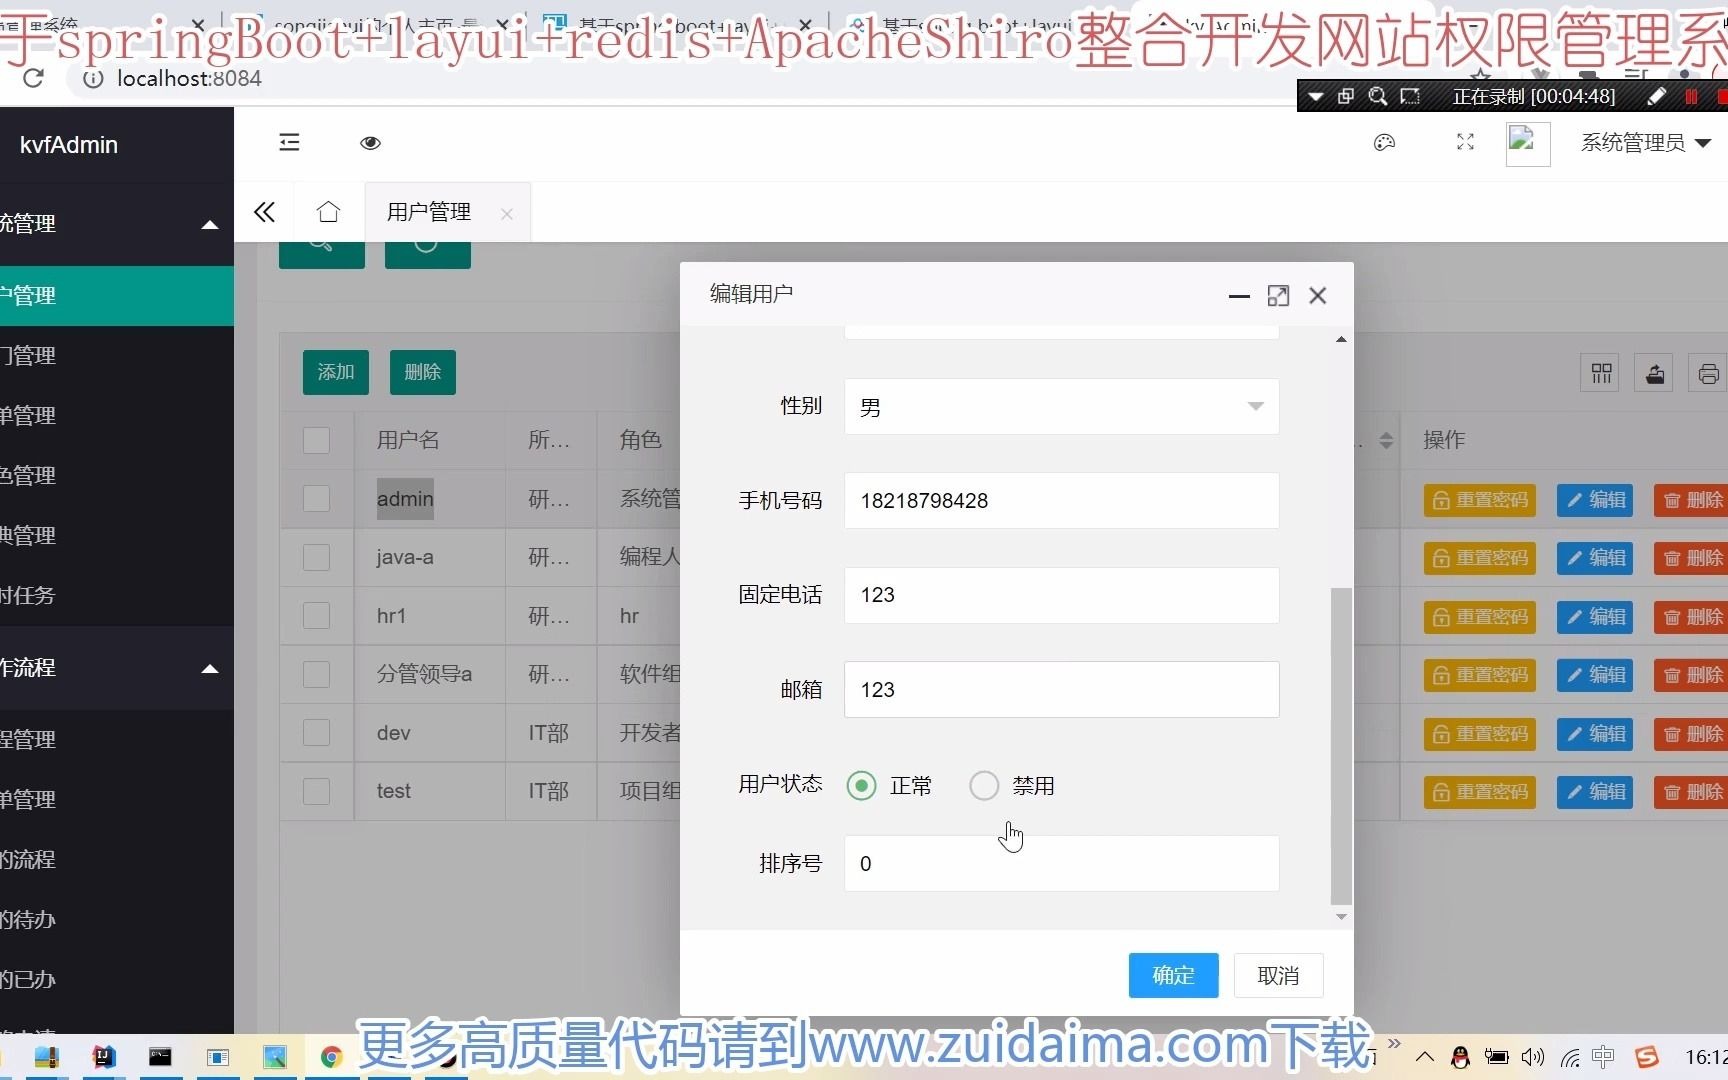Click the 邮箱 input field
This screenshot has width=1728, height=1080.
(x=1061, y=690)
